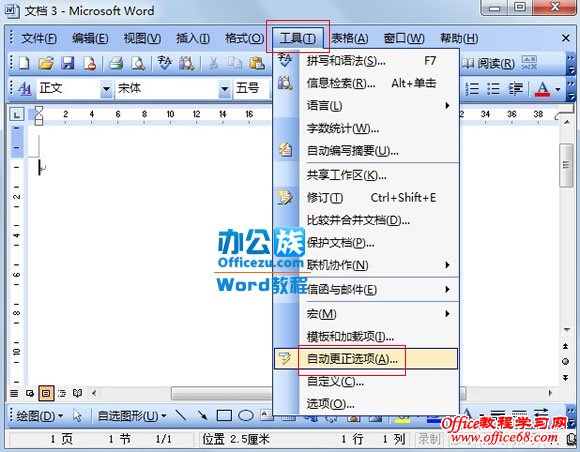Switch to Web Layout view icon
The height and width of the screenshot is (452, 580).
[x=30, y=393]
